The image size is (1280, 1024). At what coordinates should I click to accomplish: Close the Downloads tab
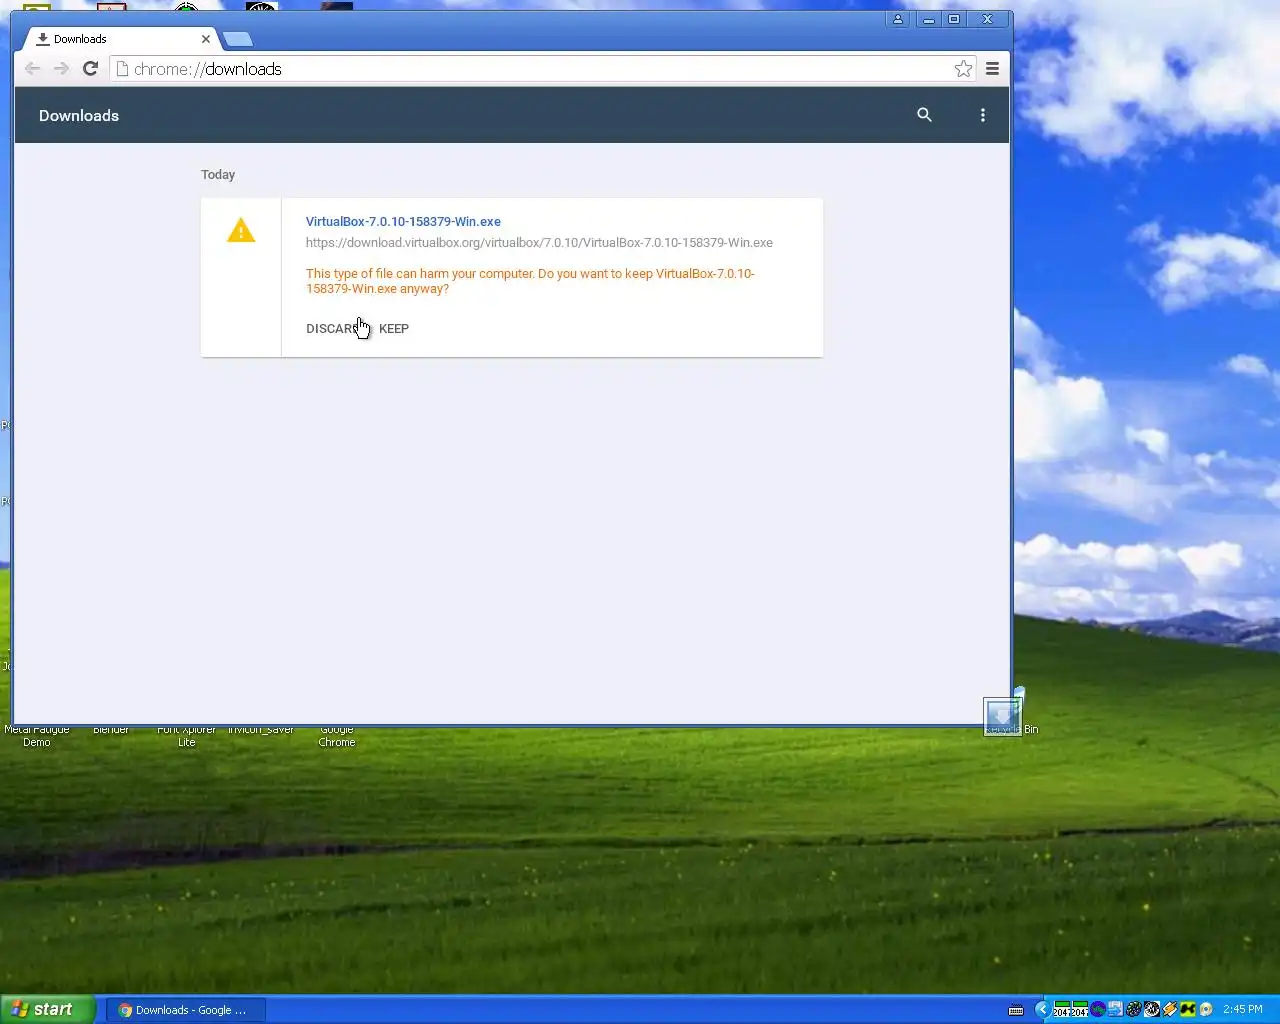[x=206, y=39]
